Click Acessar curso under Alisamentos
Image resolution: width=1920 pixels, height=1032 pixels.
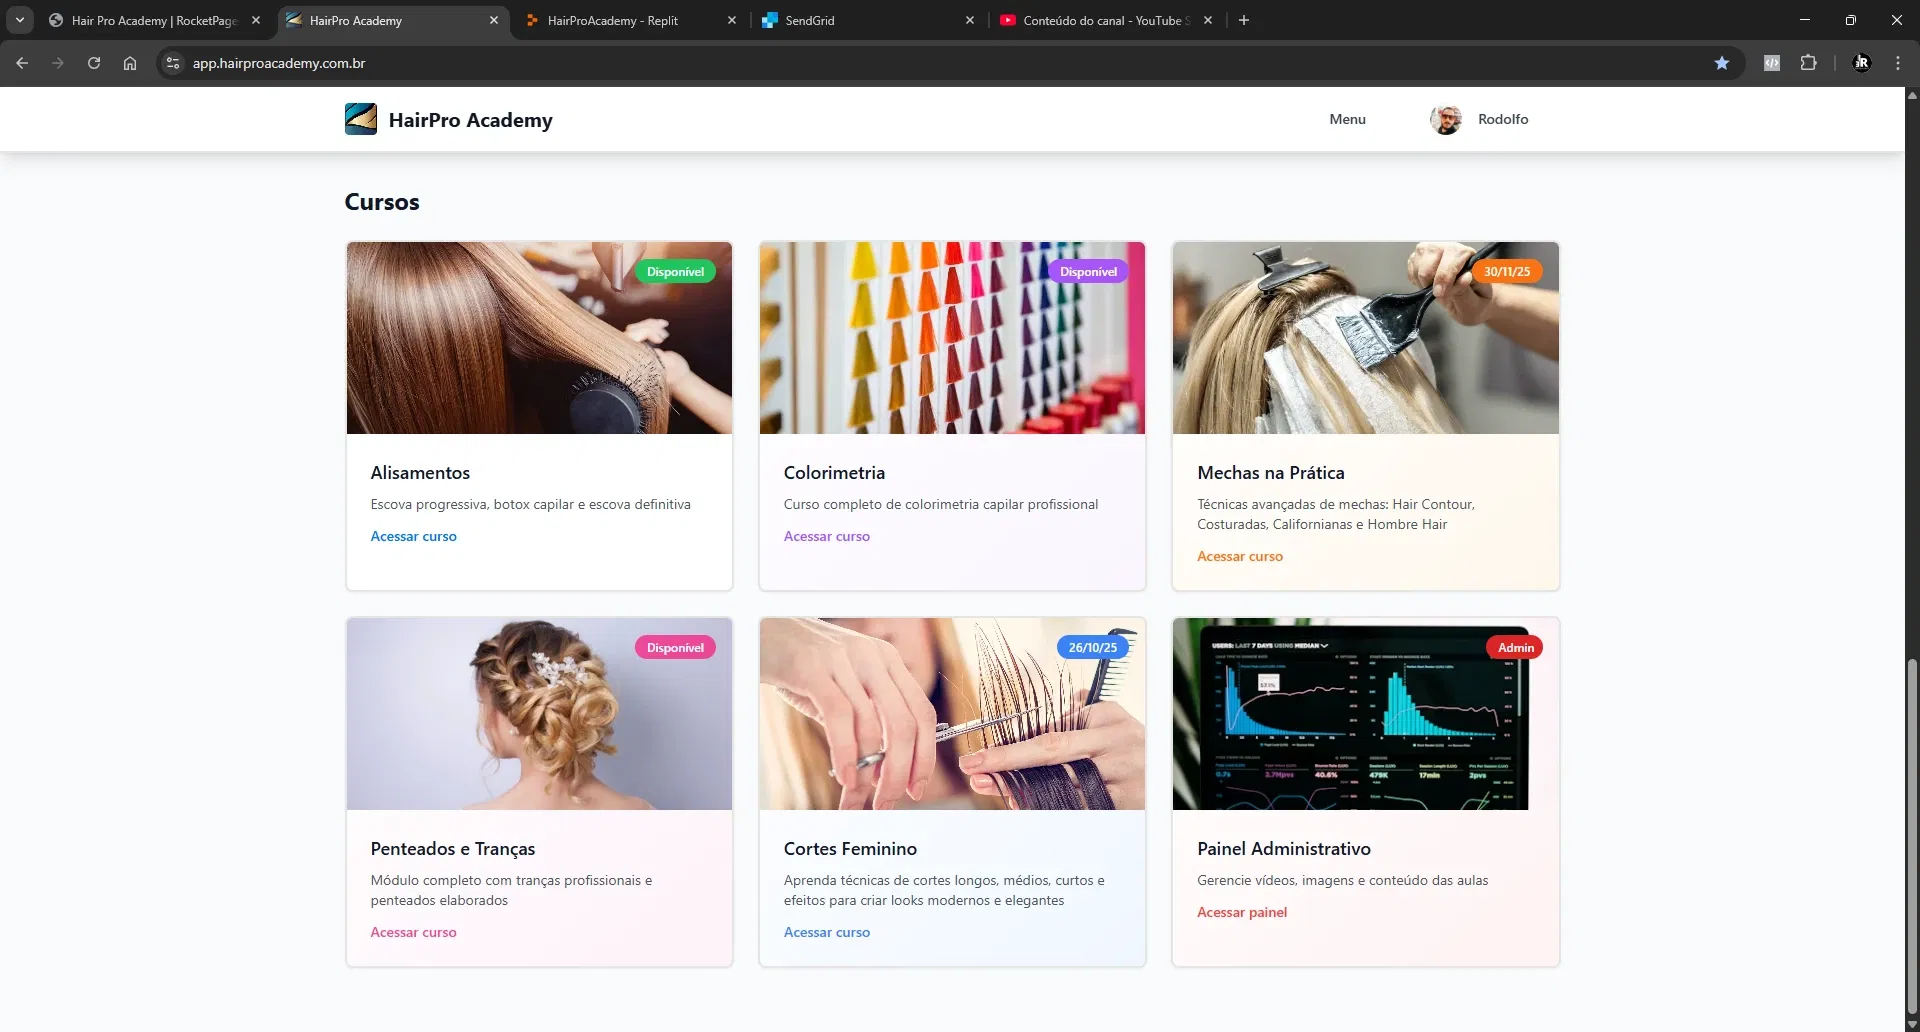[413, 536]
